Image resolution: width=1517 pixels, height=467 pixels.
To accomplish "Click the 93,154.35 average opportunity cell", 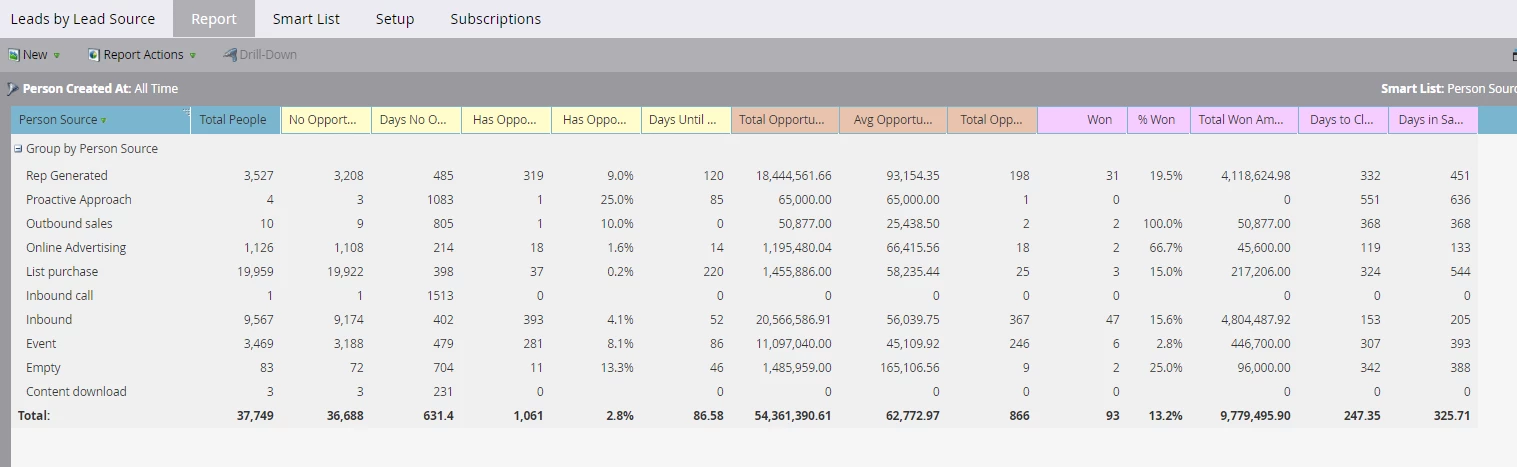I will pos(913,176).
